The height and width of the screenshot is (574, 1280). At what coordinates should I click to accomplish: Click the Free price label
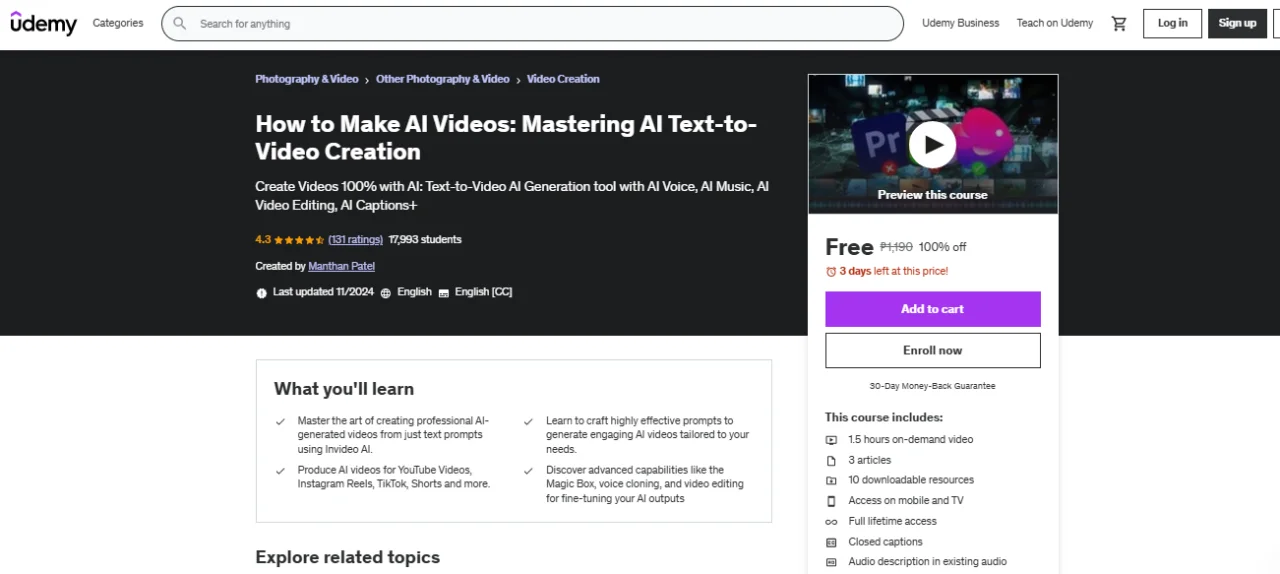coord(849,246)
